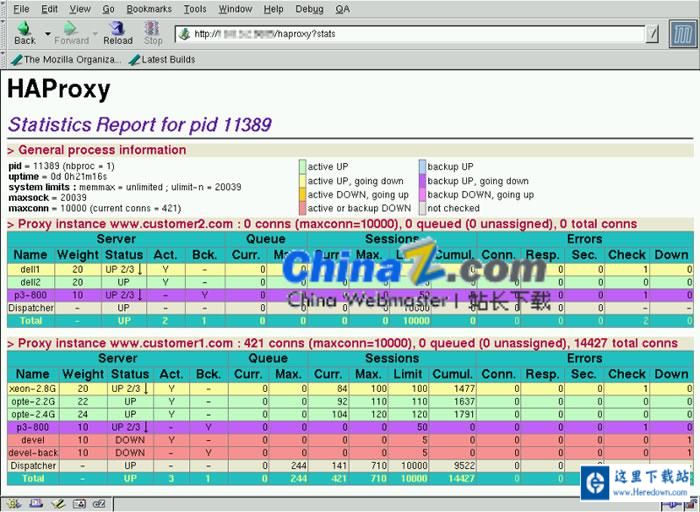Image resolution: width=700 pixels, height=512 pixels.
Task: Open Navigator from status bar icon
Action: (x=13, y=504)
